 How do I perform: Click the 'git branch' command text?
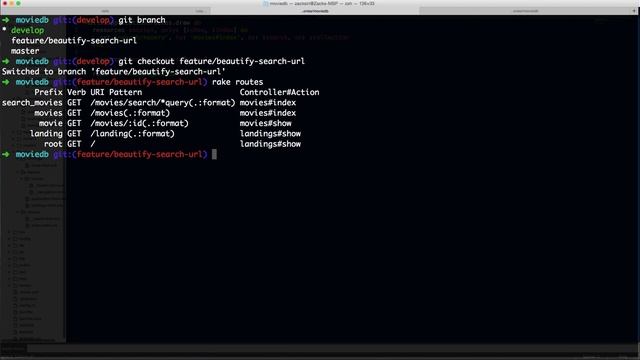142,20
